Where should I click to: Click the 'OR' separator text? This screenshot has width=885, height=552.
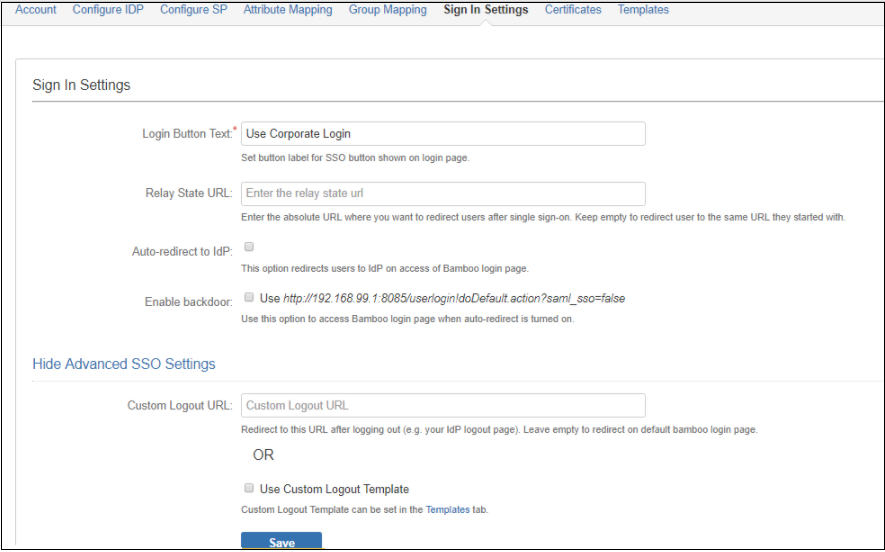click(x=263, y=455)
